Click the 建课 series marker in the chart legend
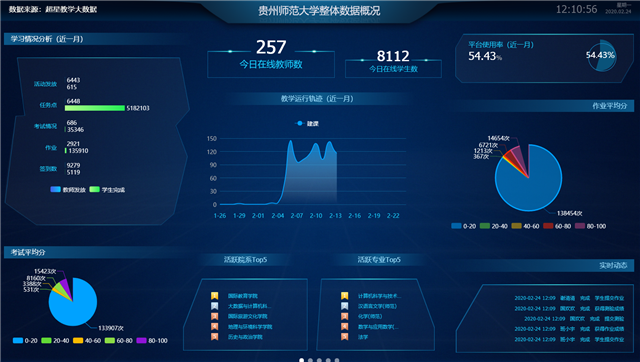The height and width of the screenshot is (362, 640). [300, 123]
